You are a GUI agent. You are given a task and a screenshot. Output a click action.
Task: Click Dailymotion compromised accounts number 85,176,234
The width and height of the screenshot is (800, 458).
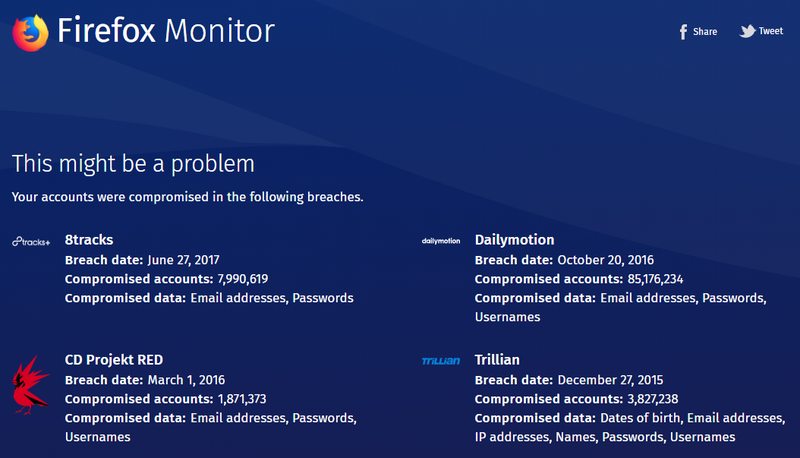(655, 279)
